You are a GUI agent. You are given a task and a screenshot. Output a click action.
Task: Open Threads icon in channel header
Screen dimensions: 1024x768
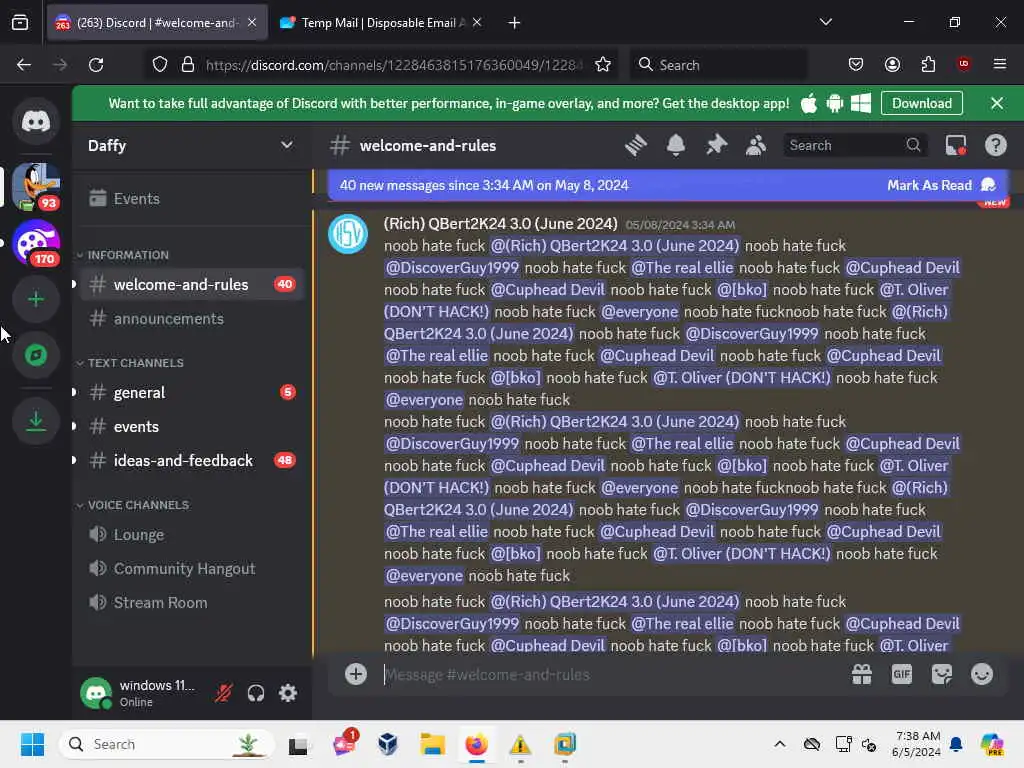tap(635, 145)
